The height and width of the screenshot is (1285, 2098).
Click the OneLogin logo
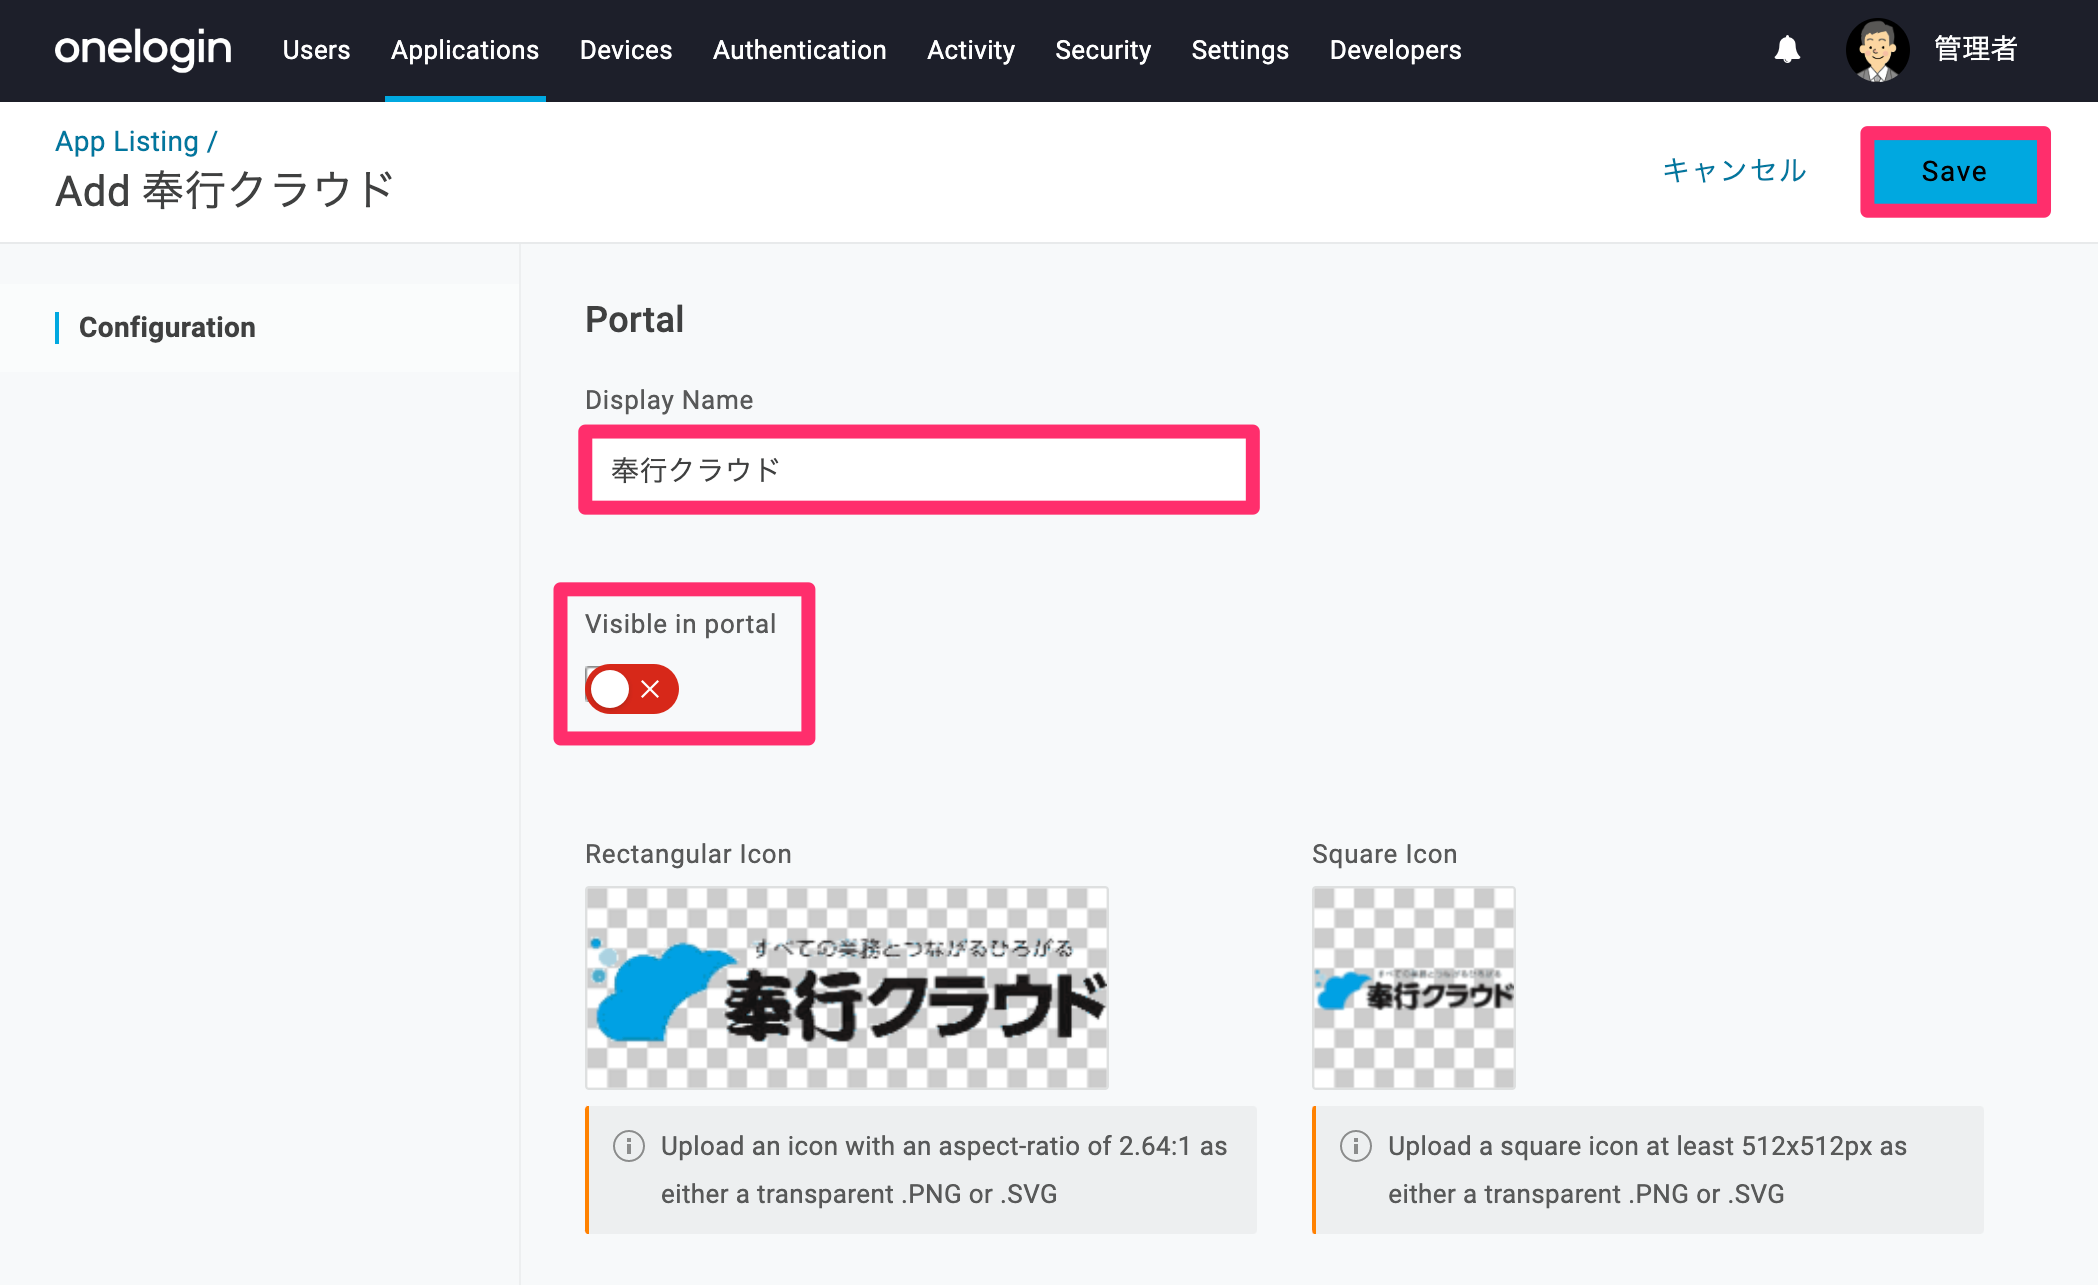(143, 49)
